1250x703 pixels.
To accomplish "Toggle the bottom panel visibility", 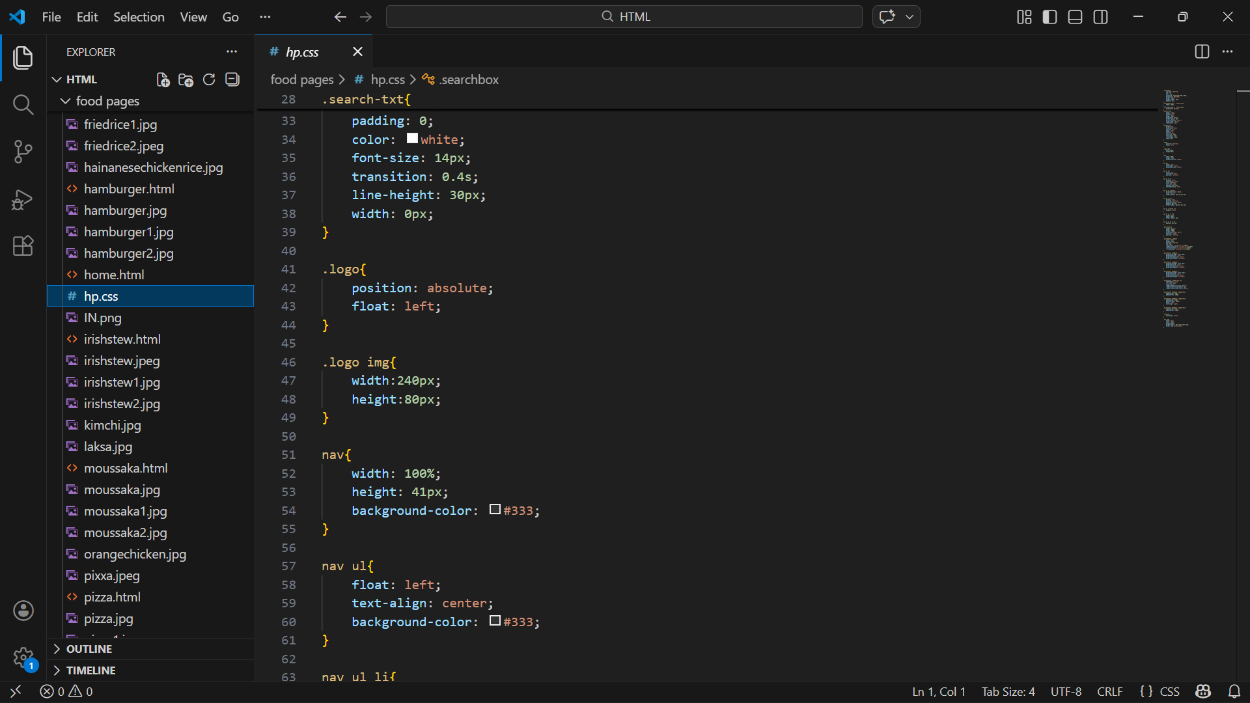I will (x=1075, y=17).
